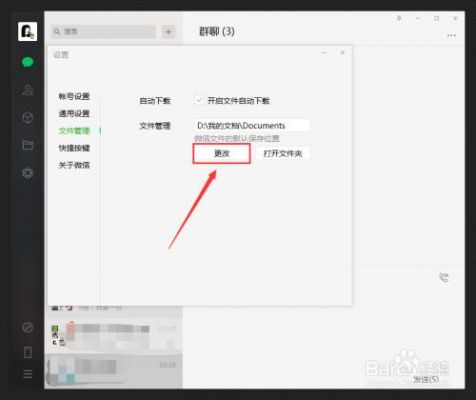Open the Contacts icon in sidebar
Viewport: 476px width, 400px height.
28,90
